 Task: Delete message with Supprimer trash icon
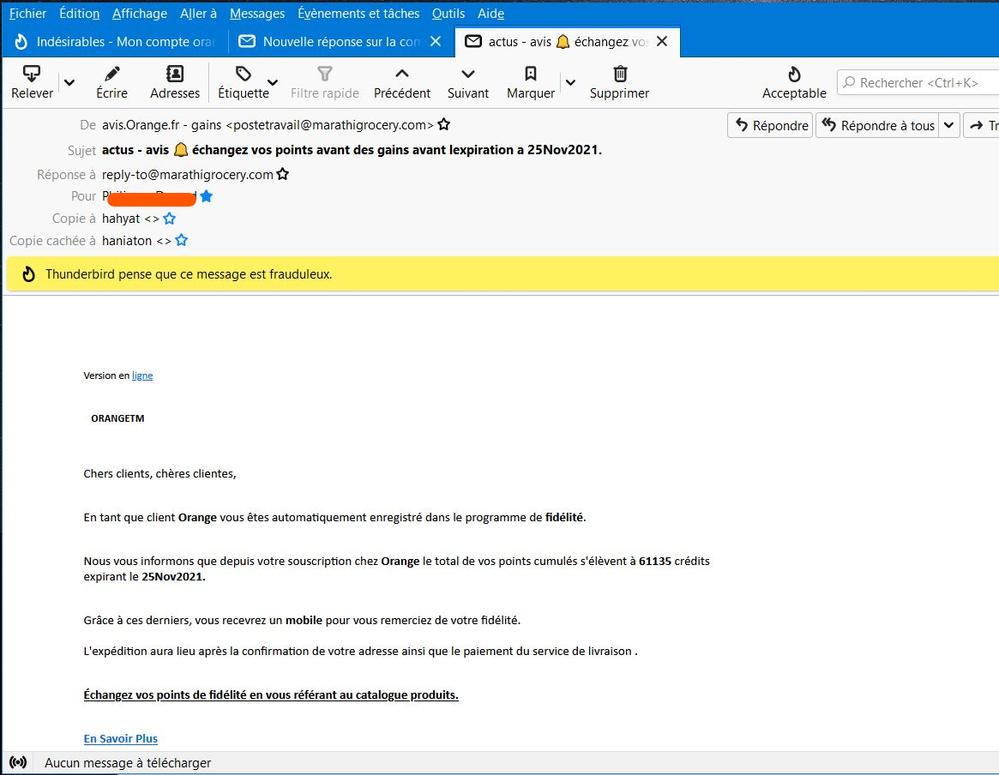[x=619, y=74]
